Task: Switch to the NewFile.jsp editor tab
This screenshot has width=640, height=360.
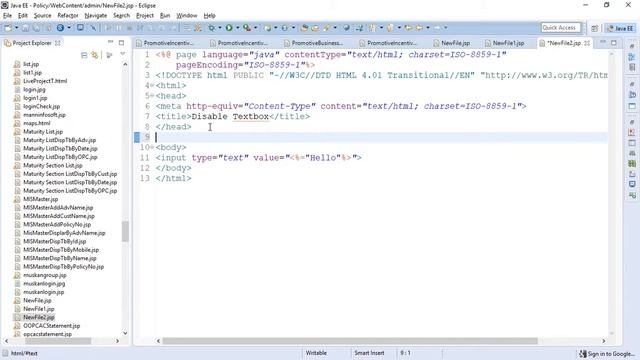Action: pos(451,43)
